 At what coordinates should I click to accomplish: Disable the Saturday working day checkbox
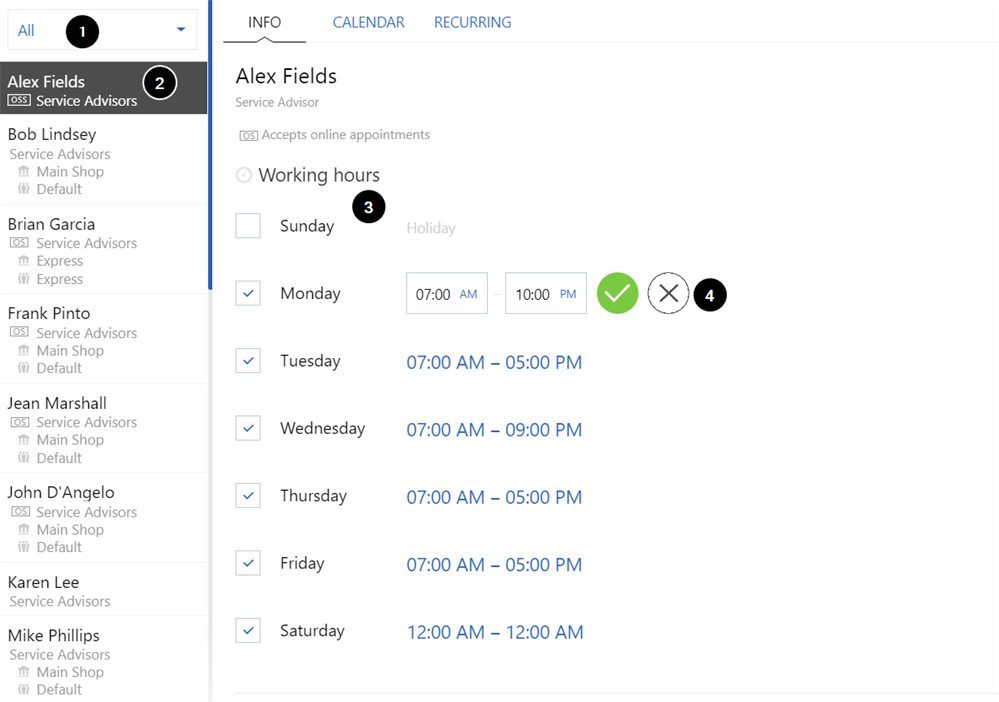pyautogui.click(x=248, y=631)
